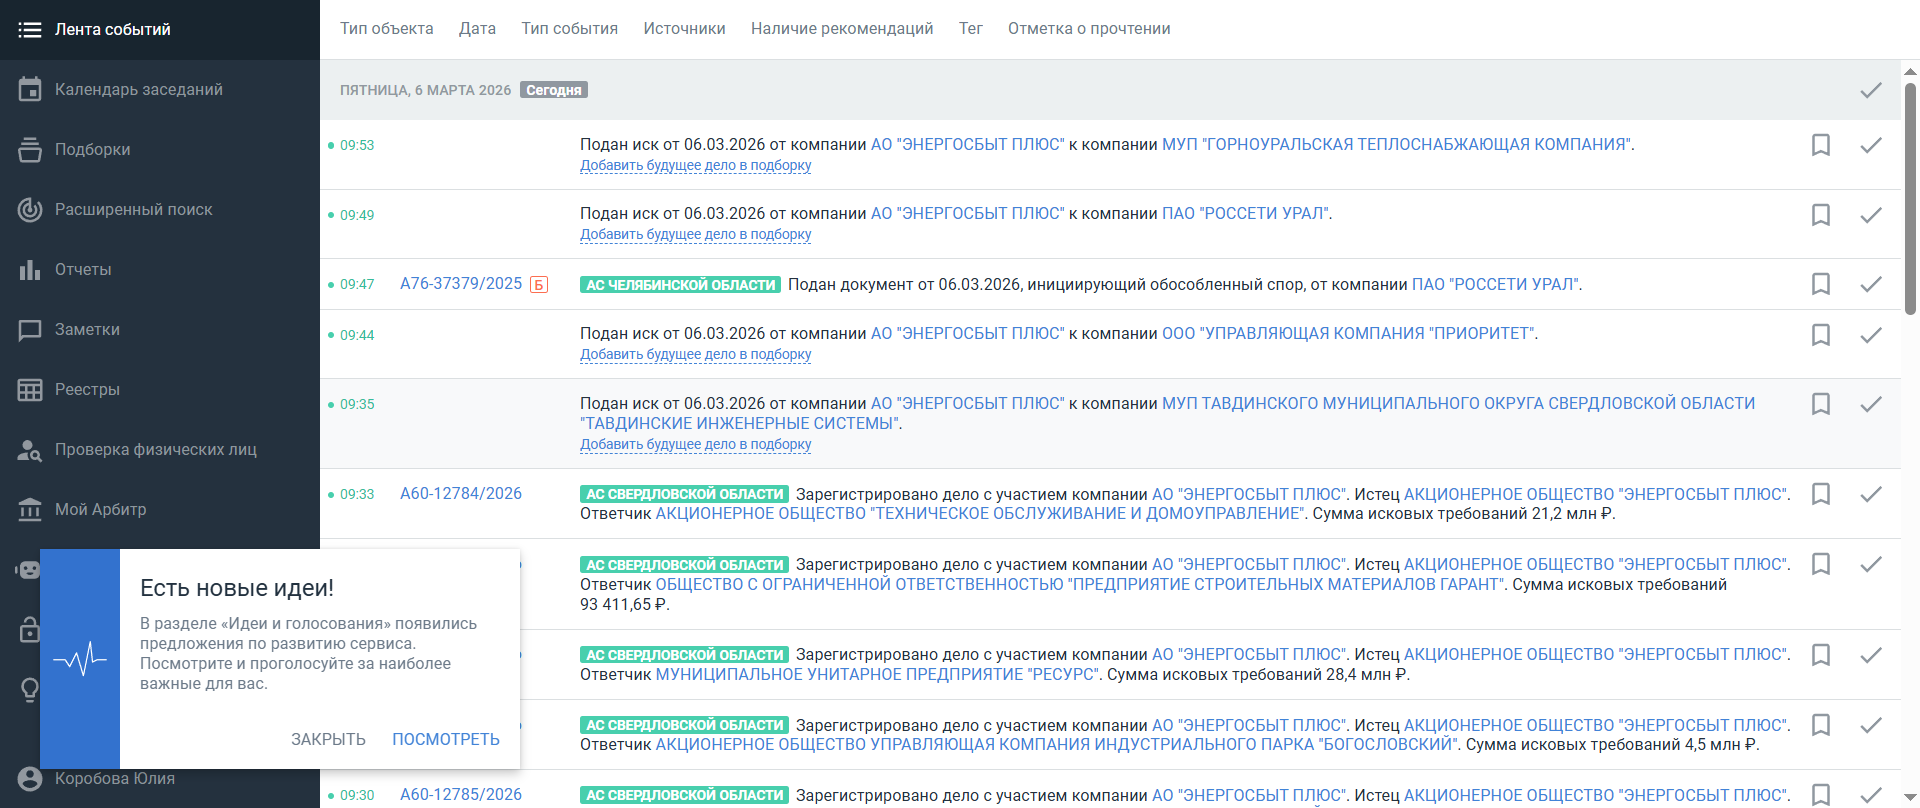Click the Отчеты bar chart icon
Image resolution: width=1920 pixels, height=808 pixels.
coord(30,269)
